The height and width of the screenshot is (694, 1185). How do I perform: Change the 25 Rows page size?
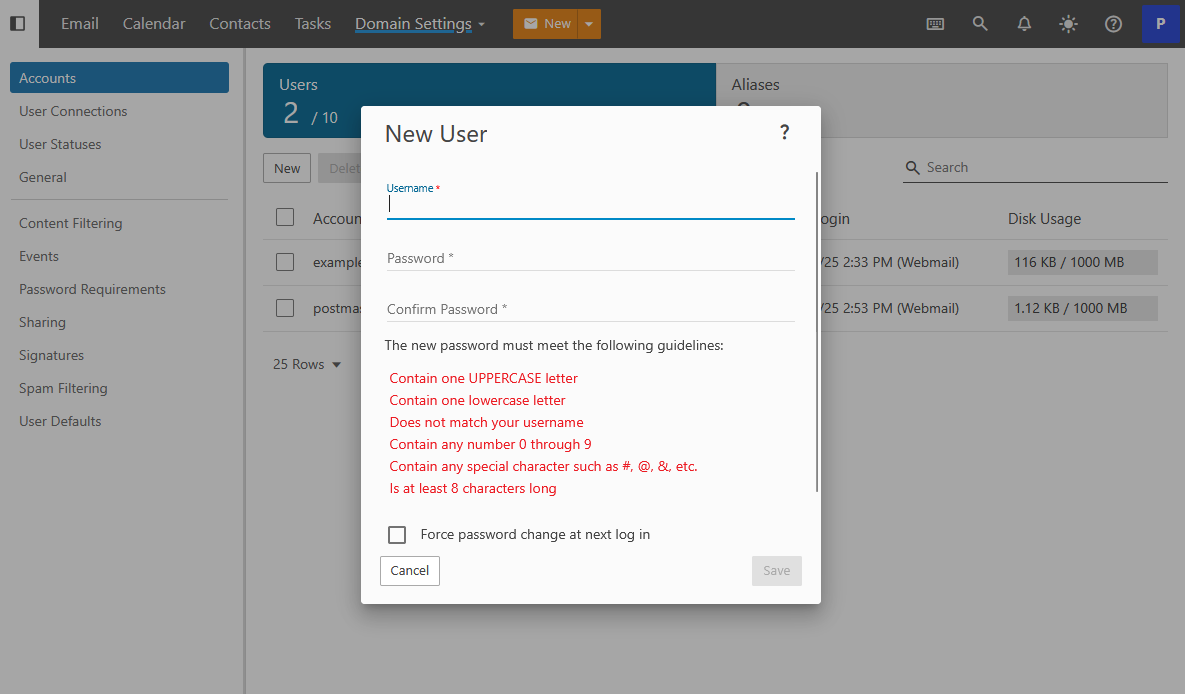pyautogui.click(x=307, y=365)
